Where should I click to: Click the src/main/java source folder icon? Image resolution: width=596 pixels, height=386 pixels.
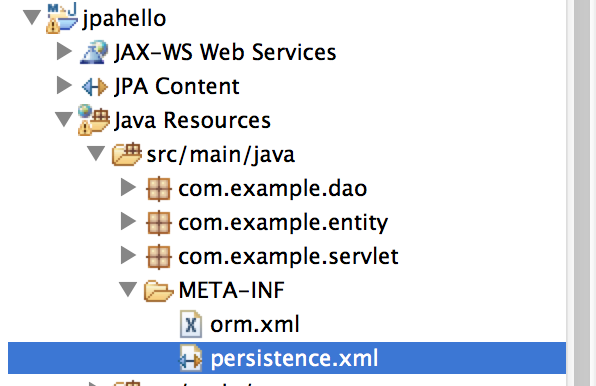127,154
